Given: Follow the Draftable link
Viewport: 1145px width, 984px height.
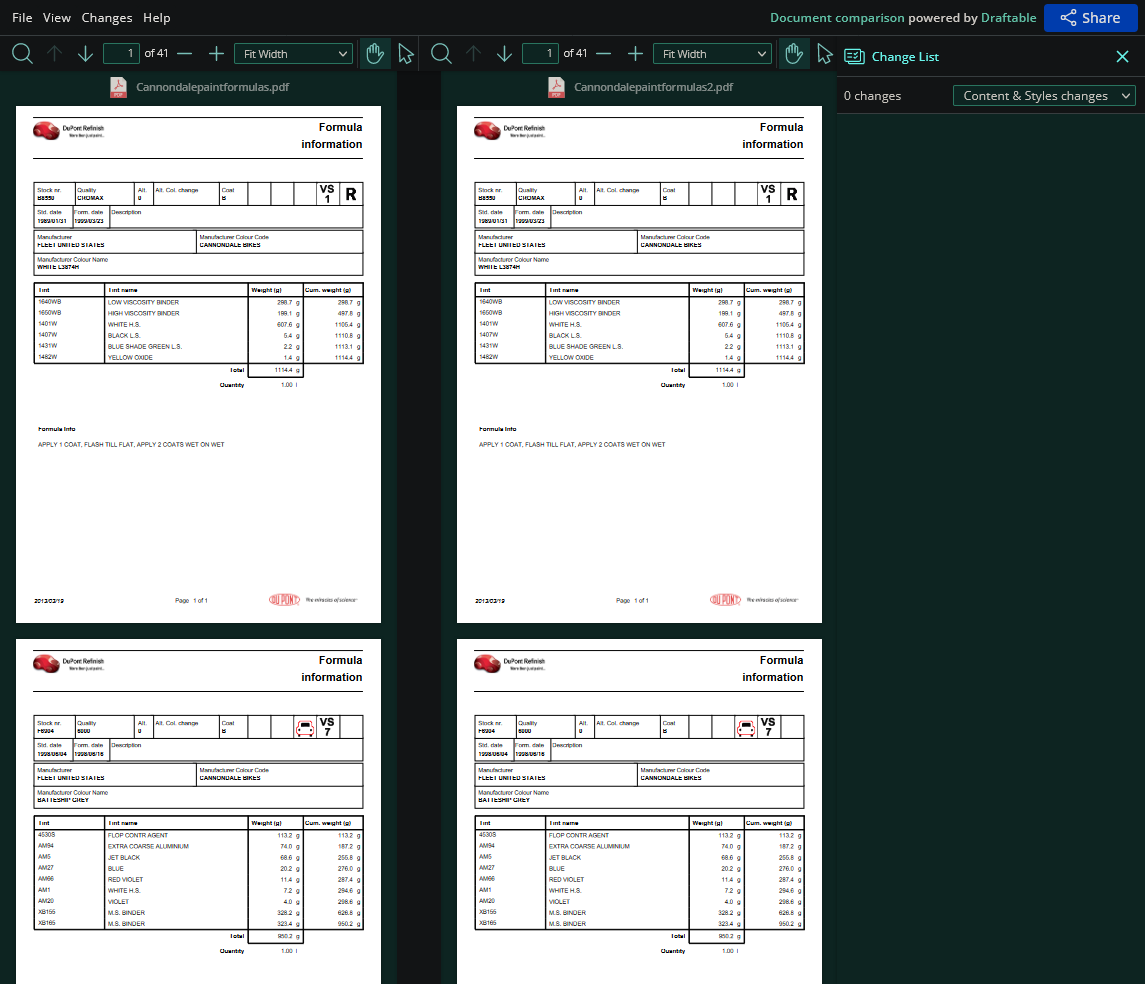Looking at the screenshot, I should [1008, 18].
